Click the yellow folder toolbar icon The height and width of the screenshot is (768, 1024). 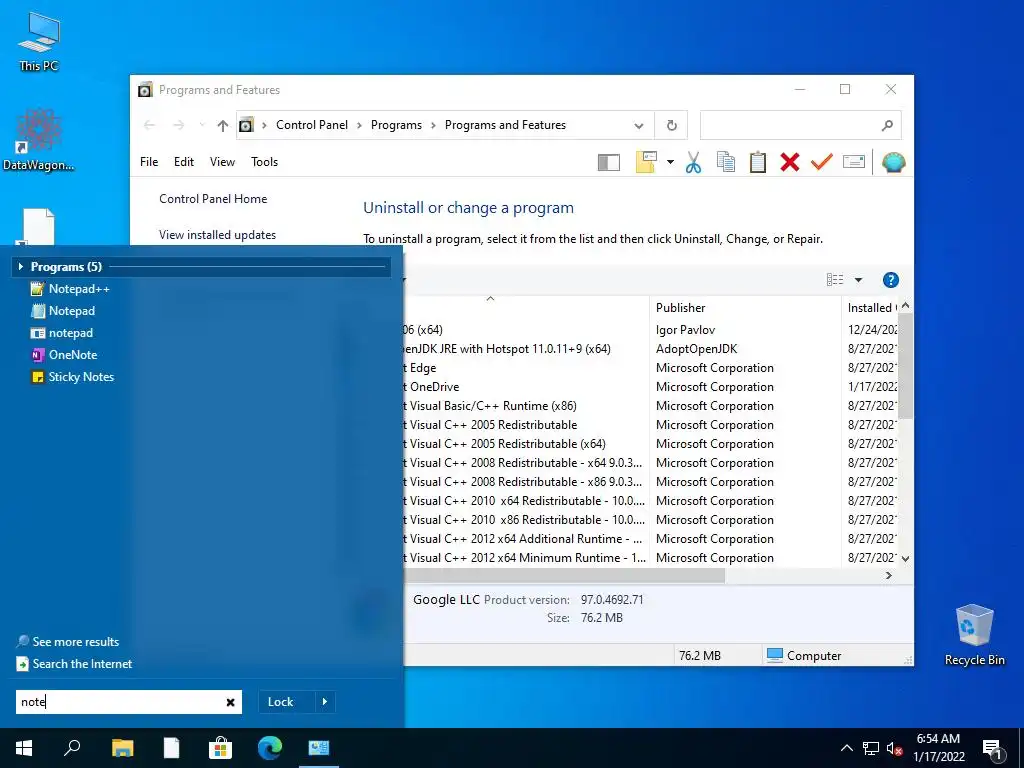(x=646, y=162)
